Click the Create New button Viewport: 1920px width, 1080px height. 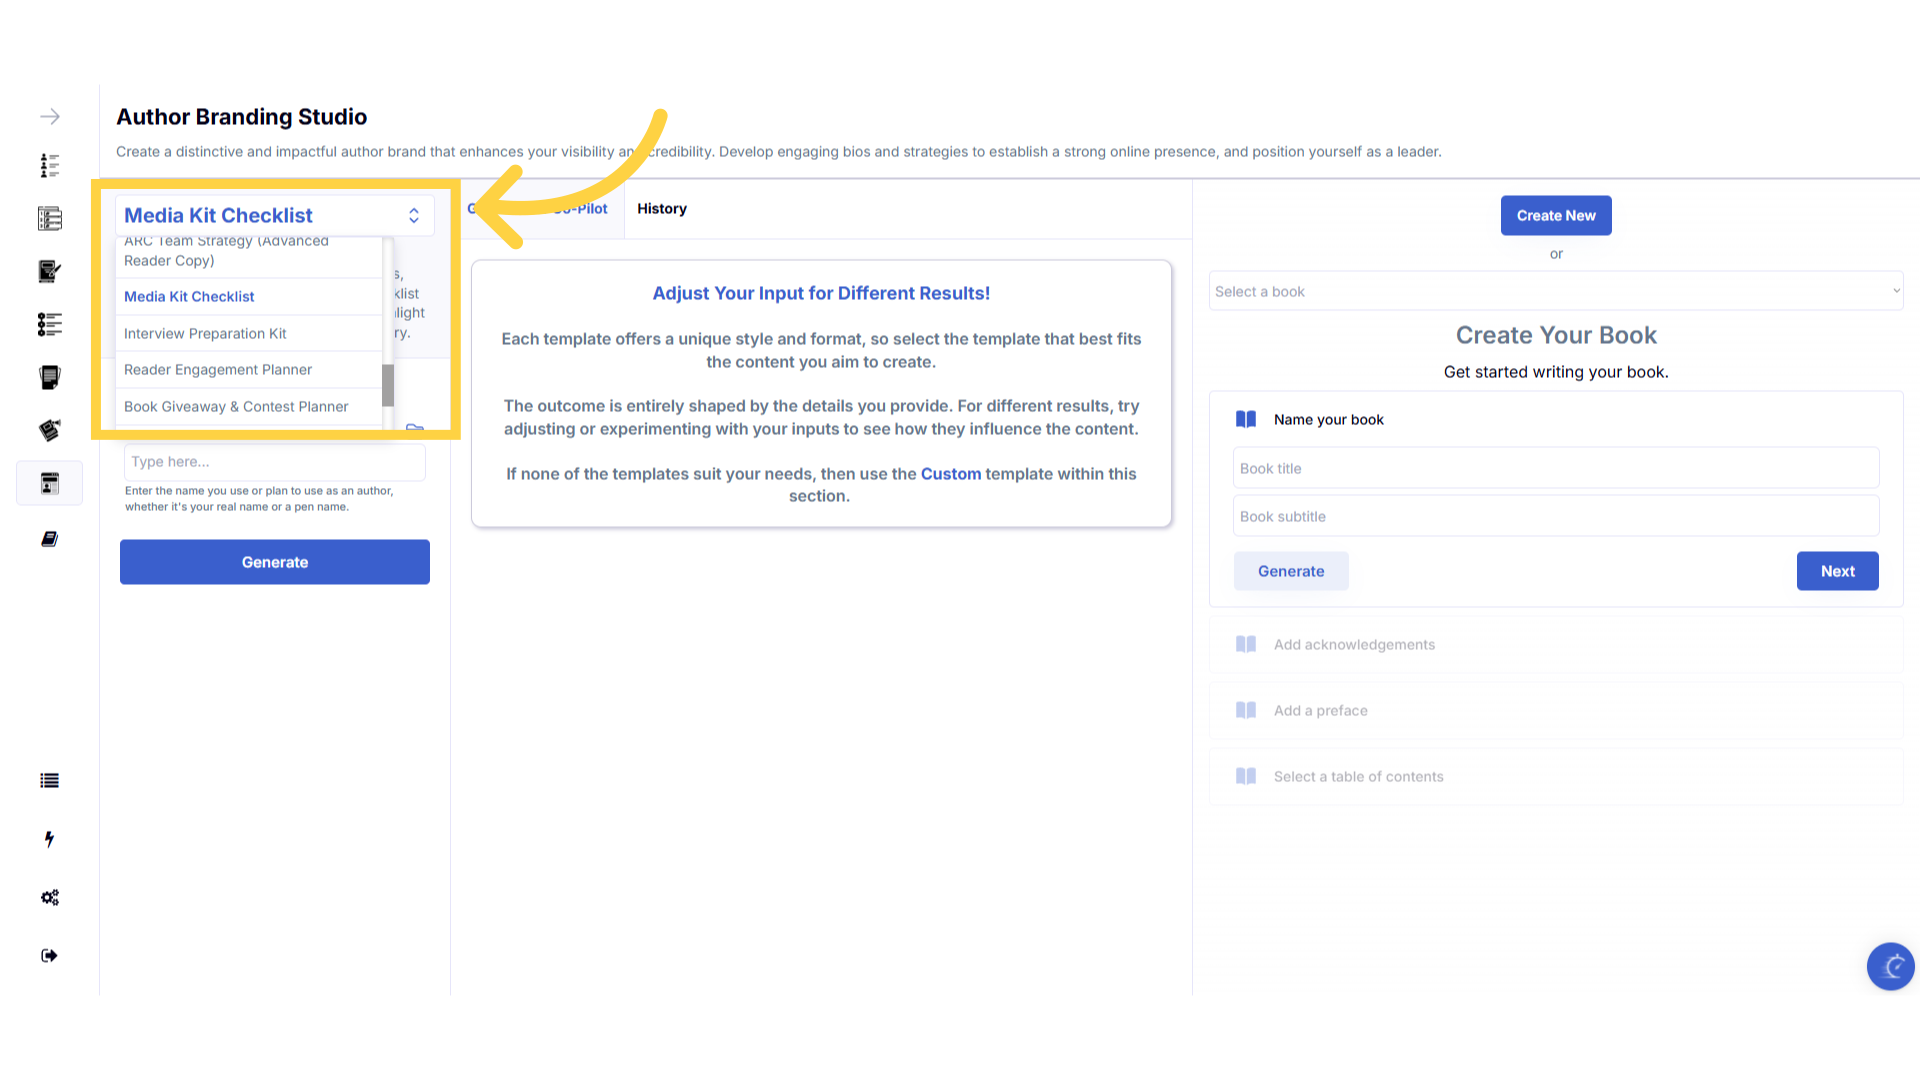coord(1555,216)
